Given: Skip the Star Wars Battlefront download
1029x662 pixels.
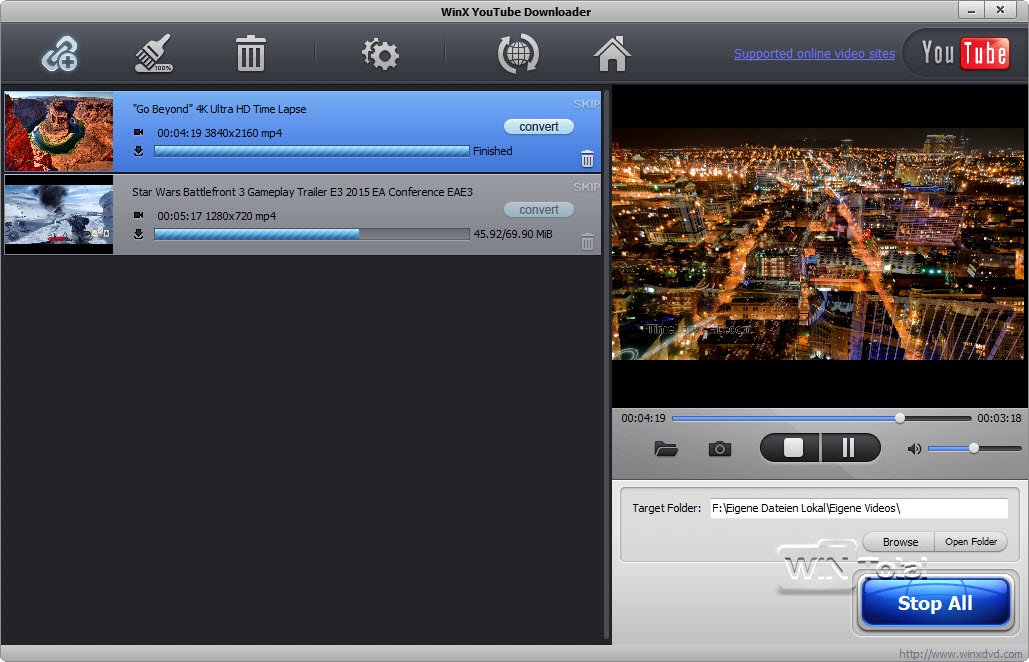Looking at the screenshot, I should tap(586, 187).
